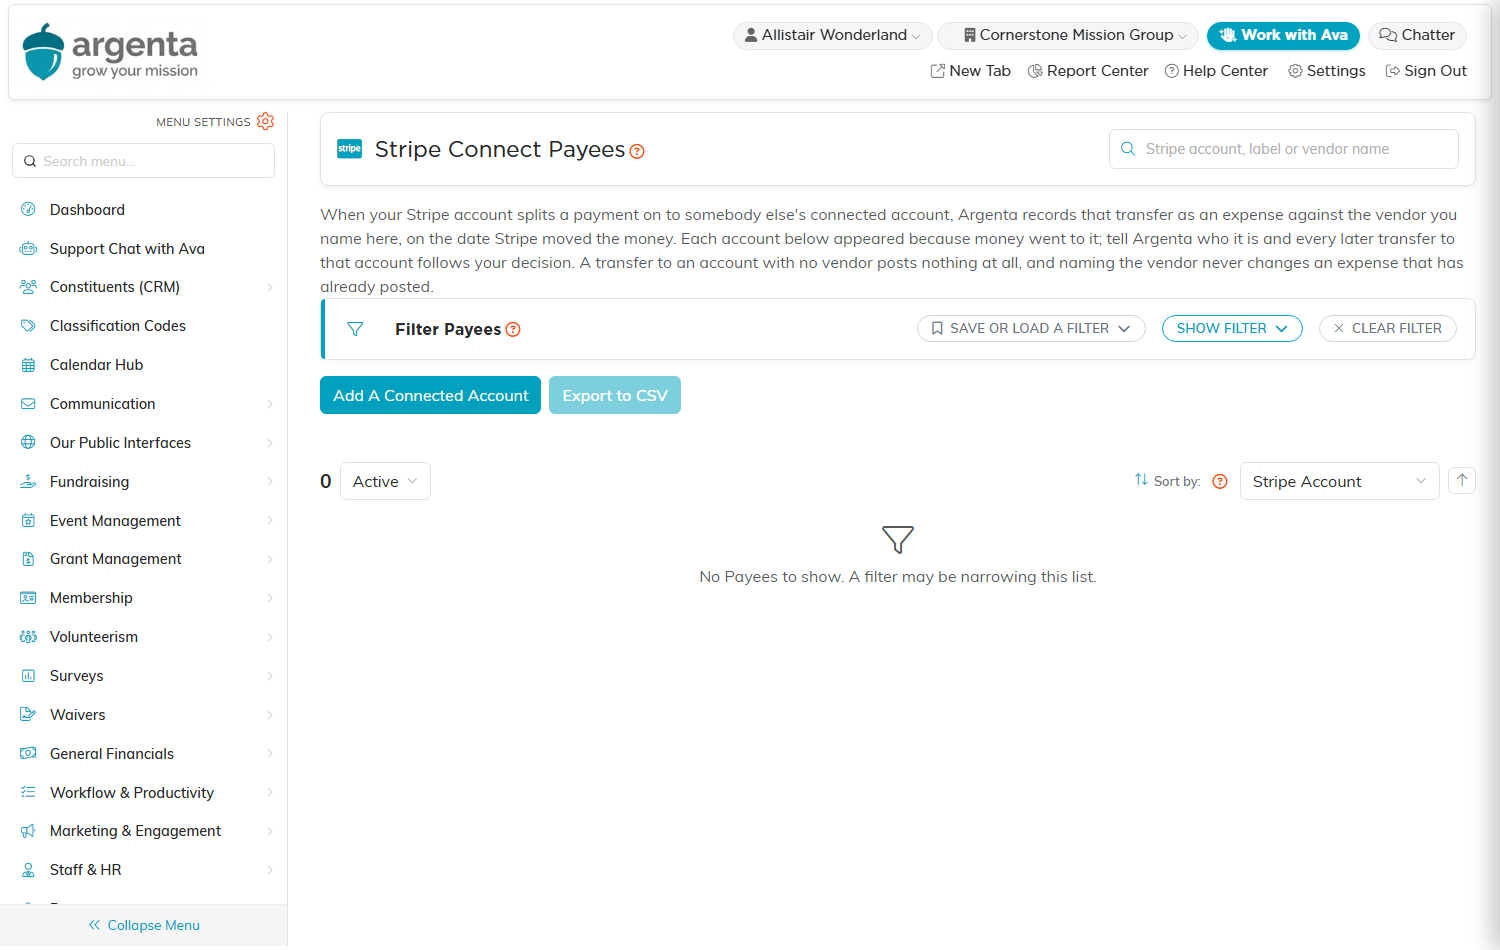
Task: Click the funnel icon in Filter Payees
Action: coord(355,329)
